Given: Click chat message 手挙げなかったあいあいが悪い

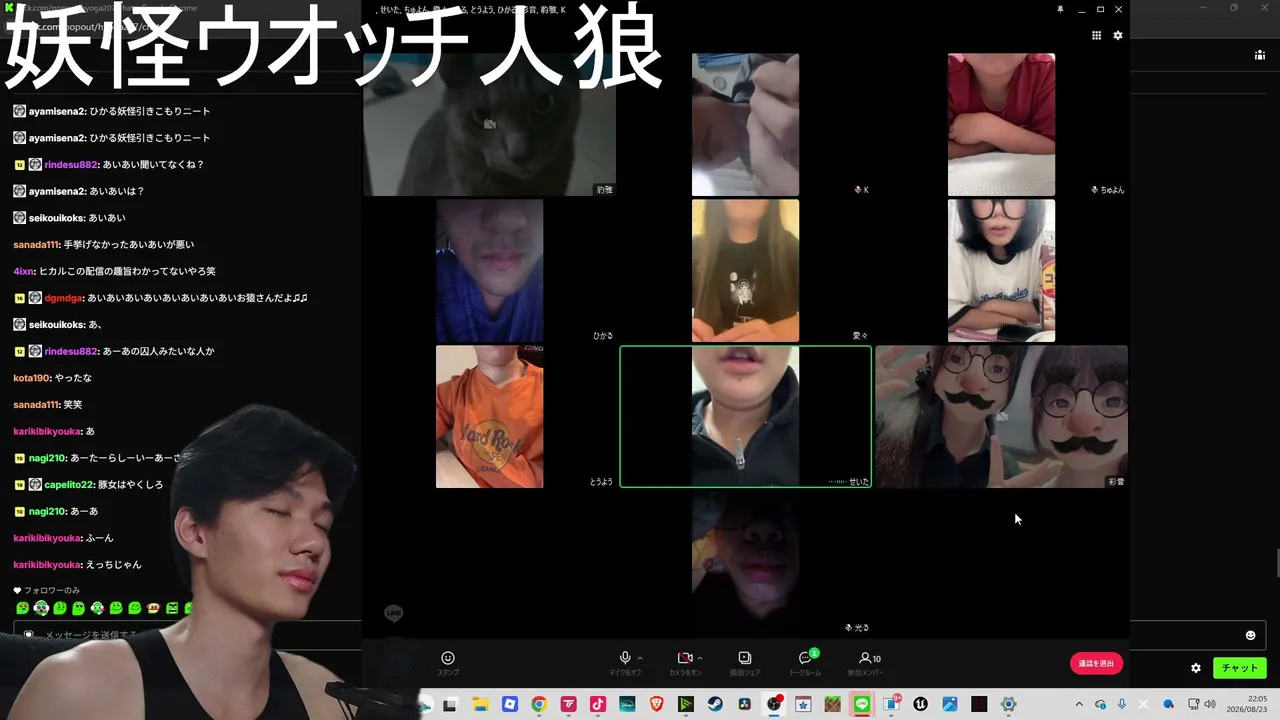Looking at the screenshot, I should tap(128, 244).
